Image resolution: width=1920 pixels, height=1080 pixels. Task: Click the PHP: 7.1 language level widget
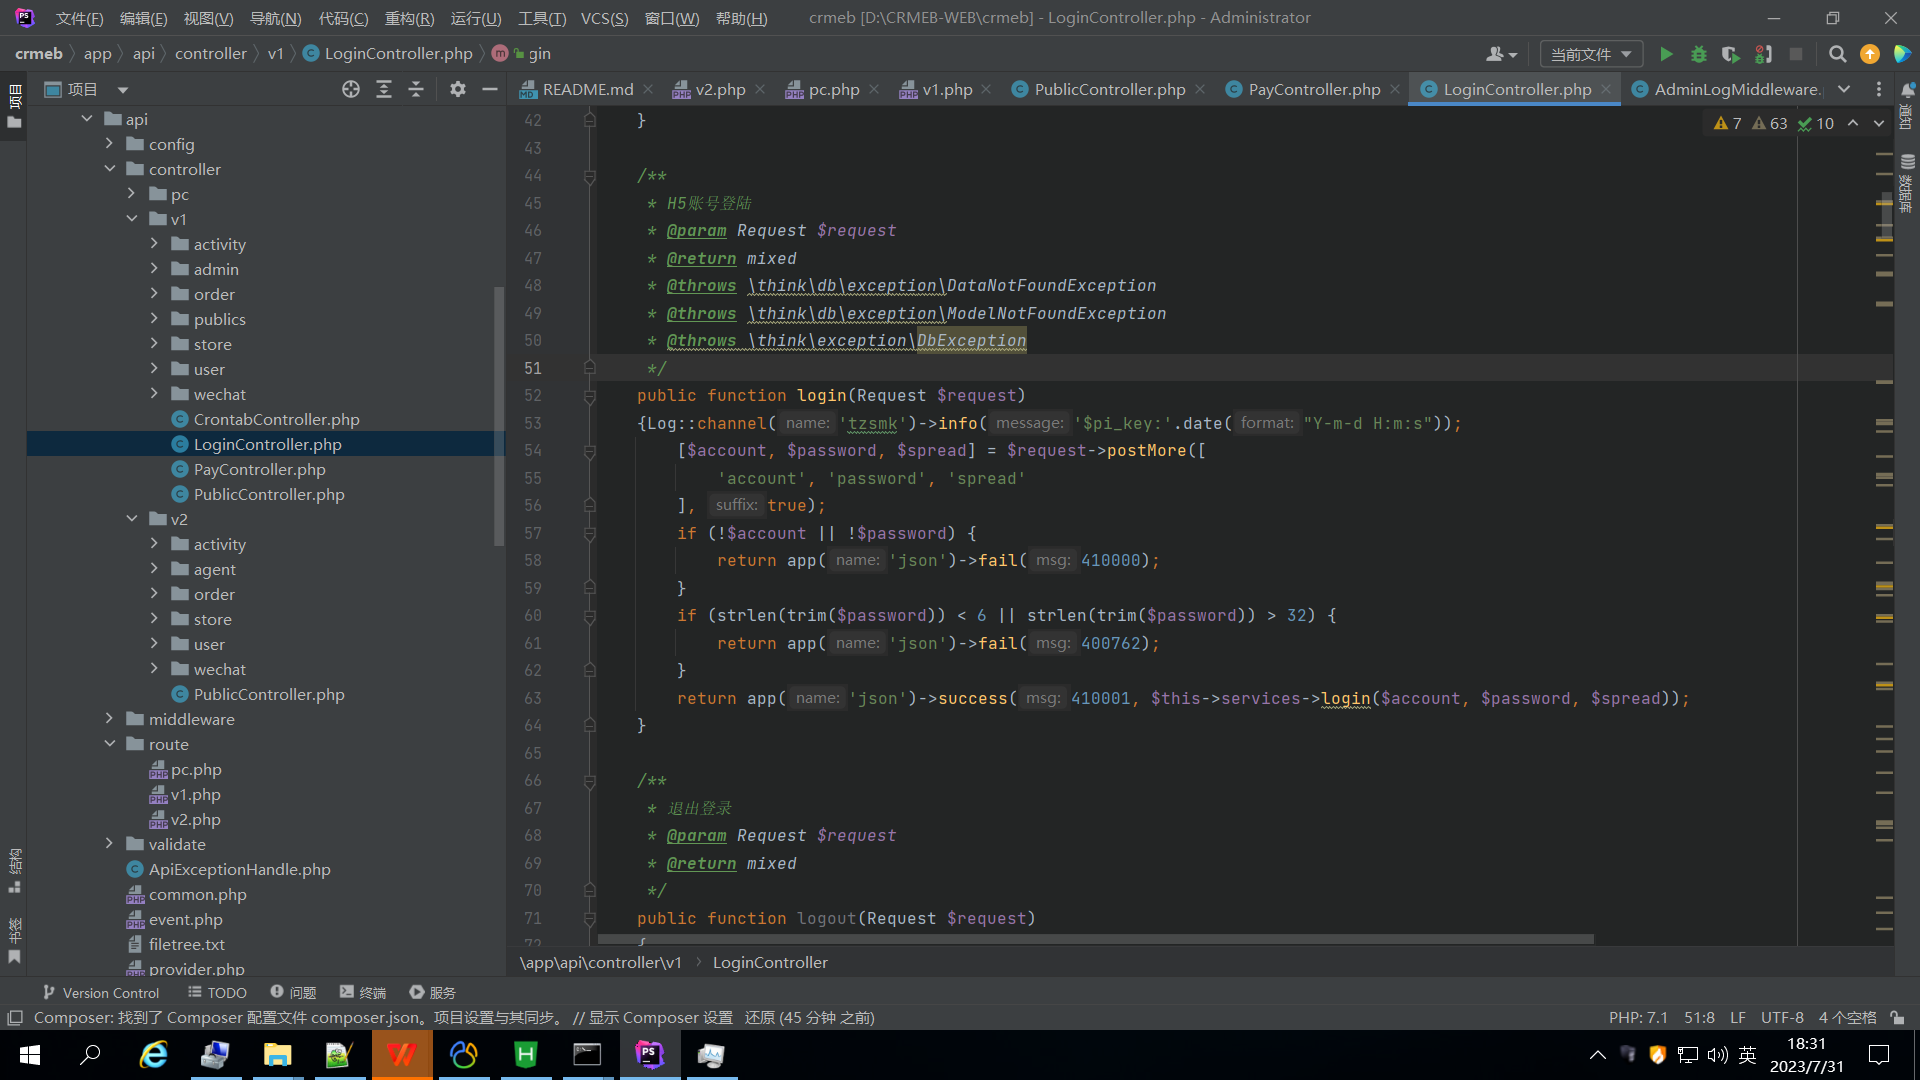[x=1638, y=1017]
